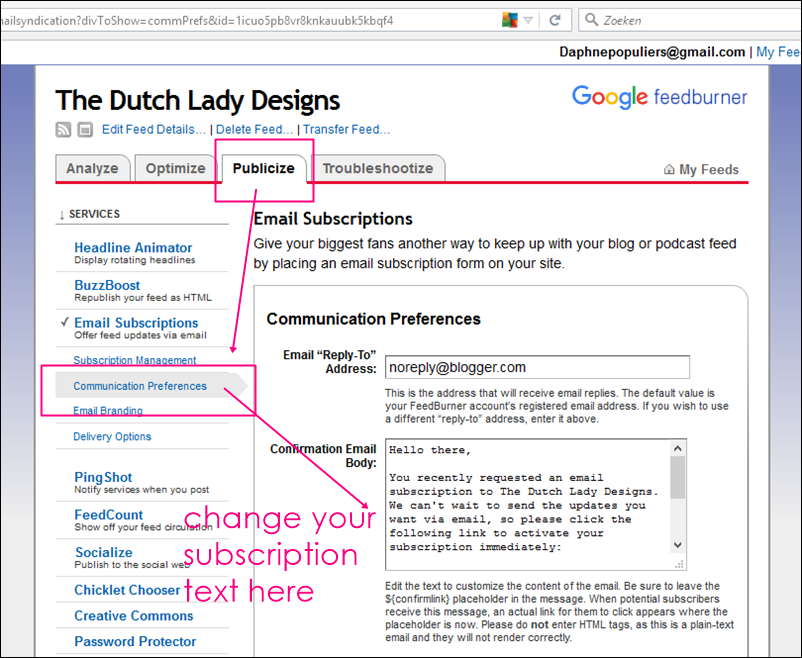Open the Socialize service
802x658 pixels.
(x=104, y=552)
